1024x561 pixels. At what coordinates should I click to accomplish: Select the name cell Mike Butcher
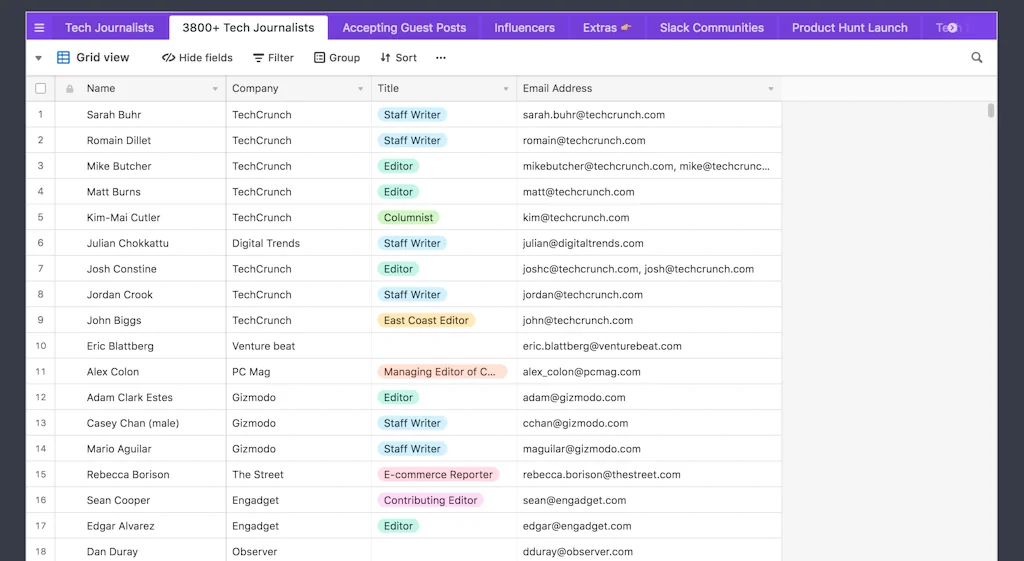point(140,166)
